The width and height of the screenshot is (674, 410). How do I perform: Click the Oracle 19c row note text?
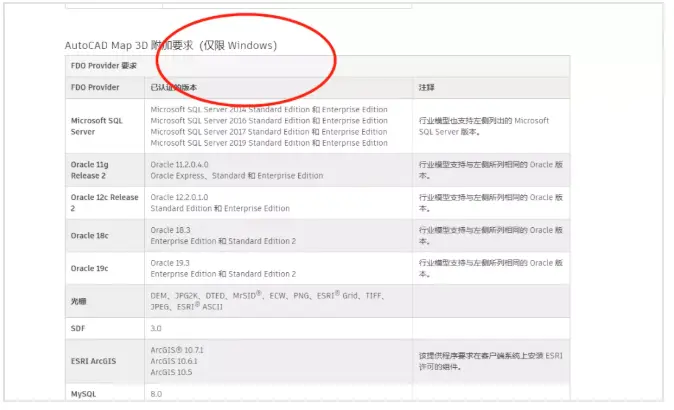coord(490,268)
